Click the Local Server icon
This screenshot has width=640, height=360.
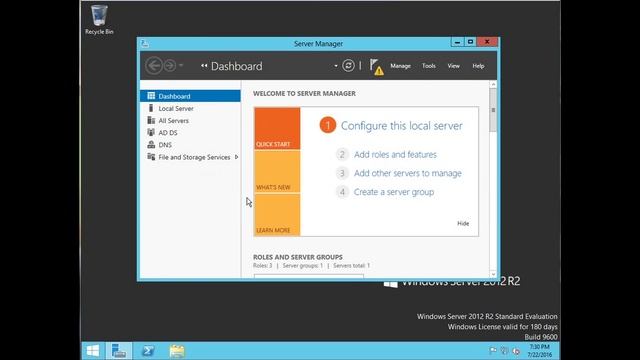click(x=151, y=108)
